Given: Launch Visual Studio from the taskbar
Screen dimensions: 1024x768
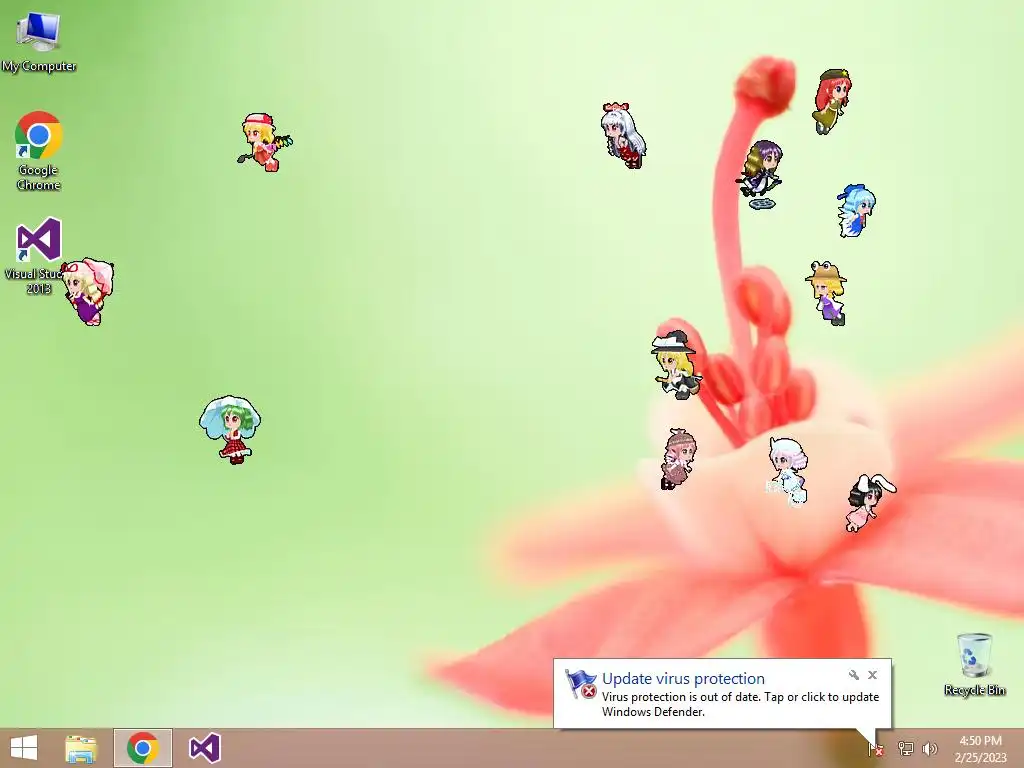Looking at the screenshot, I should (x=204, y=748).
